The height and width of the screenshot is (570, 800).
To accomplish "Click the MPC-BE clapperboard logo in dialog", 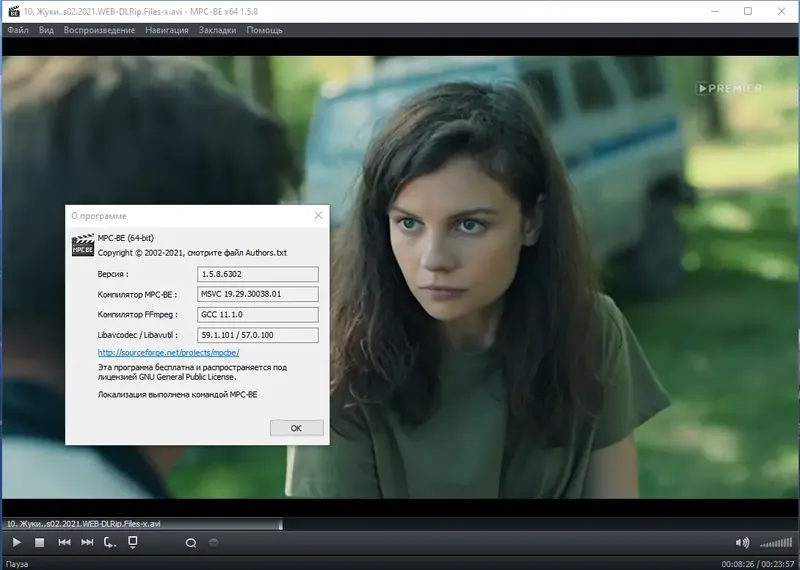I will tap(83, 245).
